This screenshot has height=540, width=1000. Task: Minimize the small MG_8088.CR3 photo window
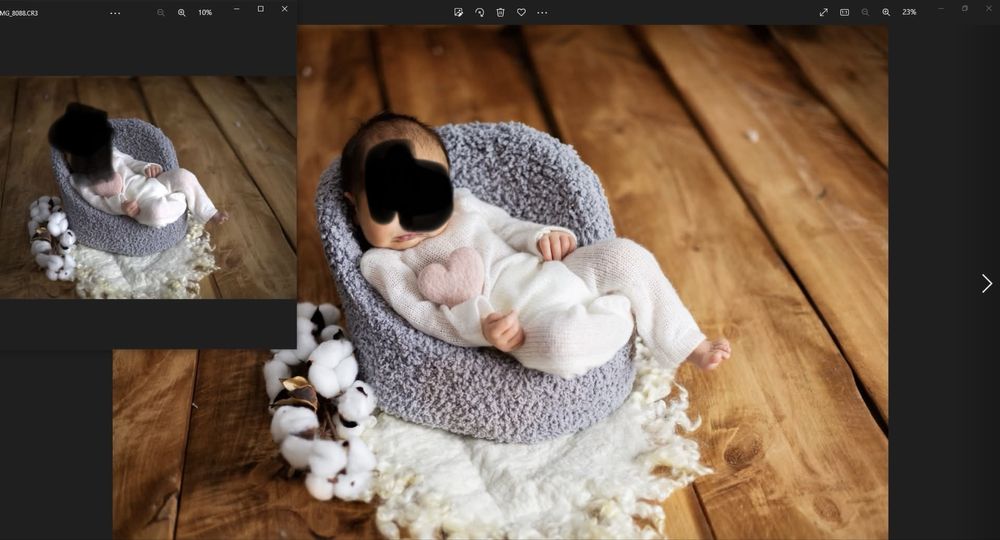pos(237,9)
